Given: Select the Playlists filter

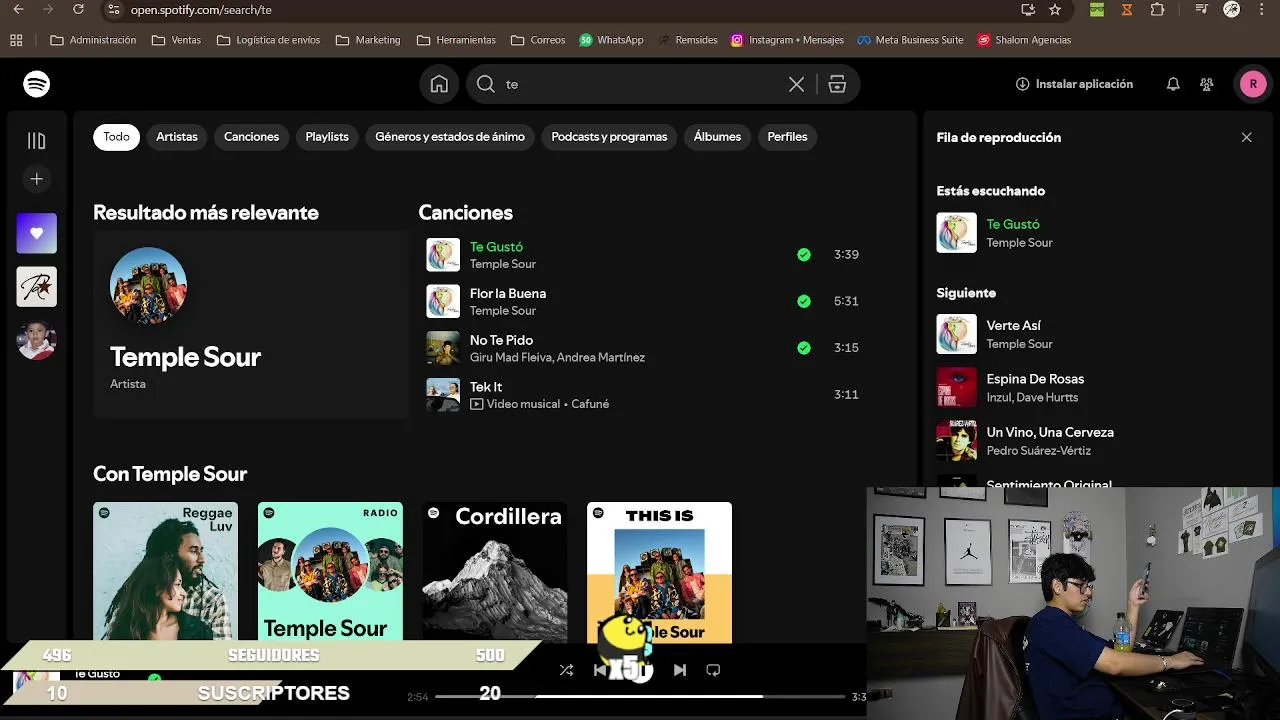Looking at the screenshot, I should click(327, 137).
